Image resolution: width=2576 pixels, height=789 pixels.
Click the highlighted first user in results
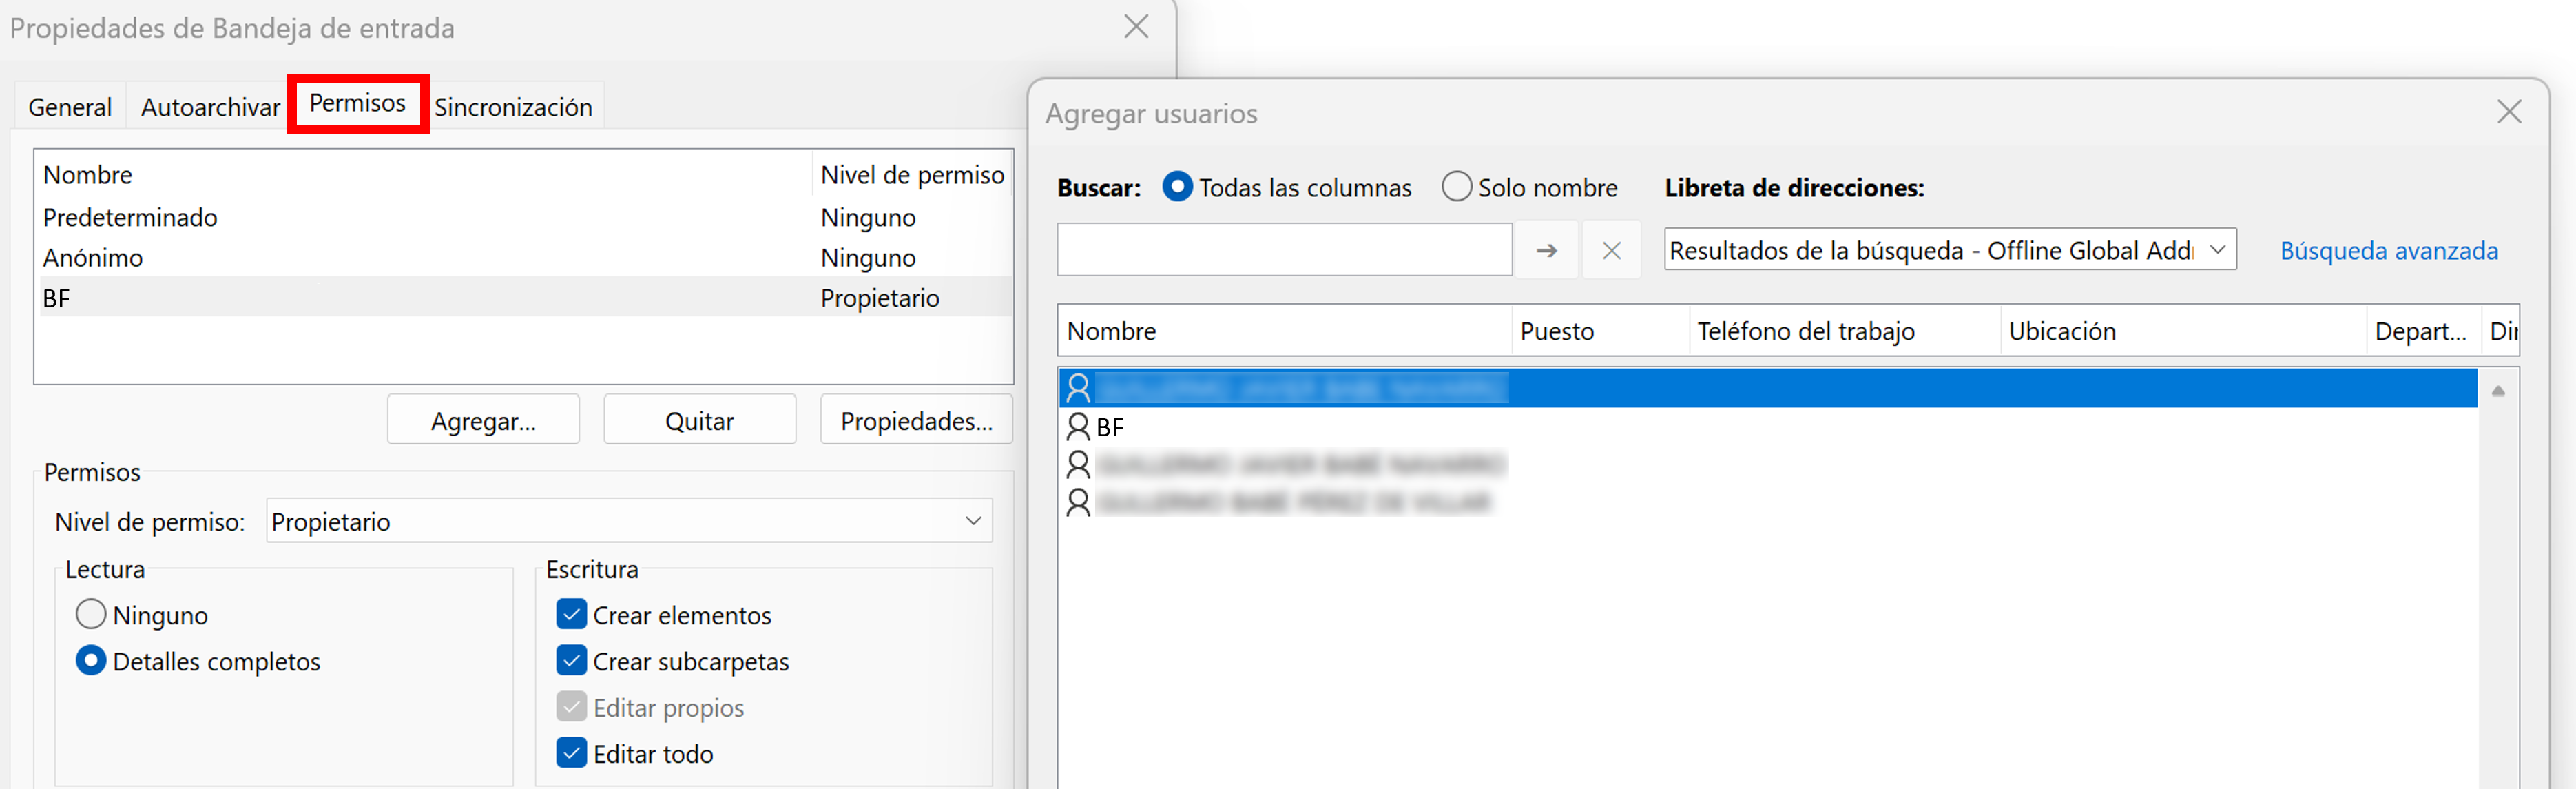[1300, 387]
